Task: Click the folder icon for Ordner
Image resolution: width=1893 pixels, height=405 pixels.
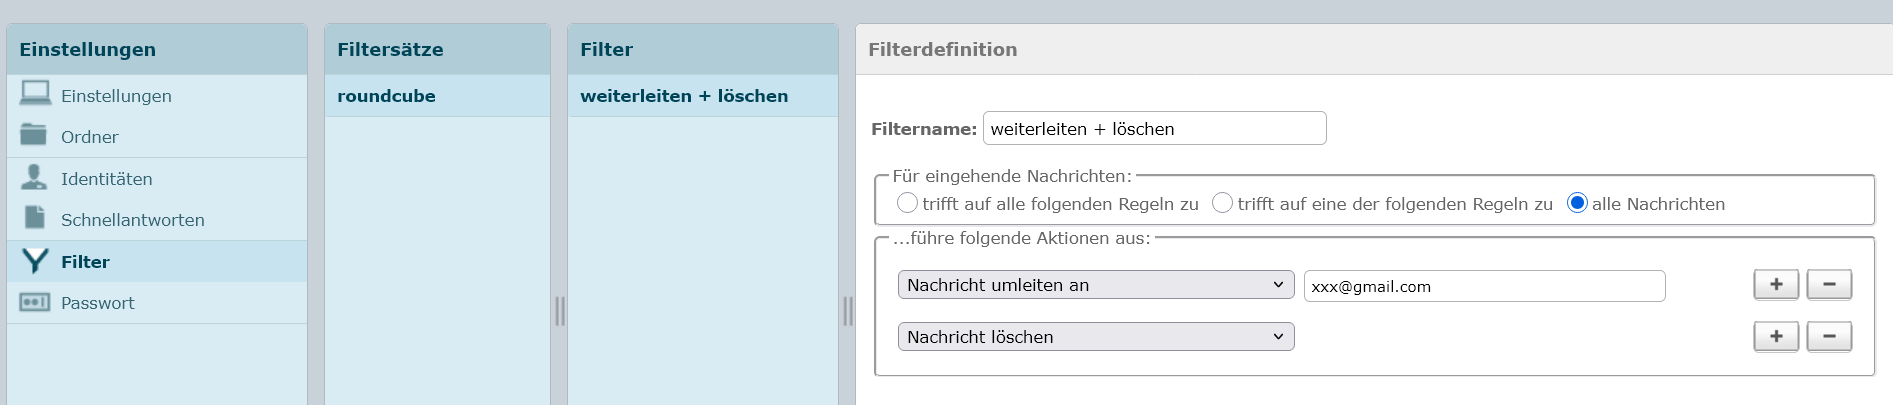Action: tap(34, 135)
